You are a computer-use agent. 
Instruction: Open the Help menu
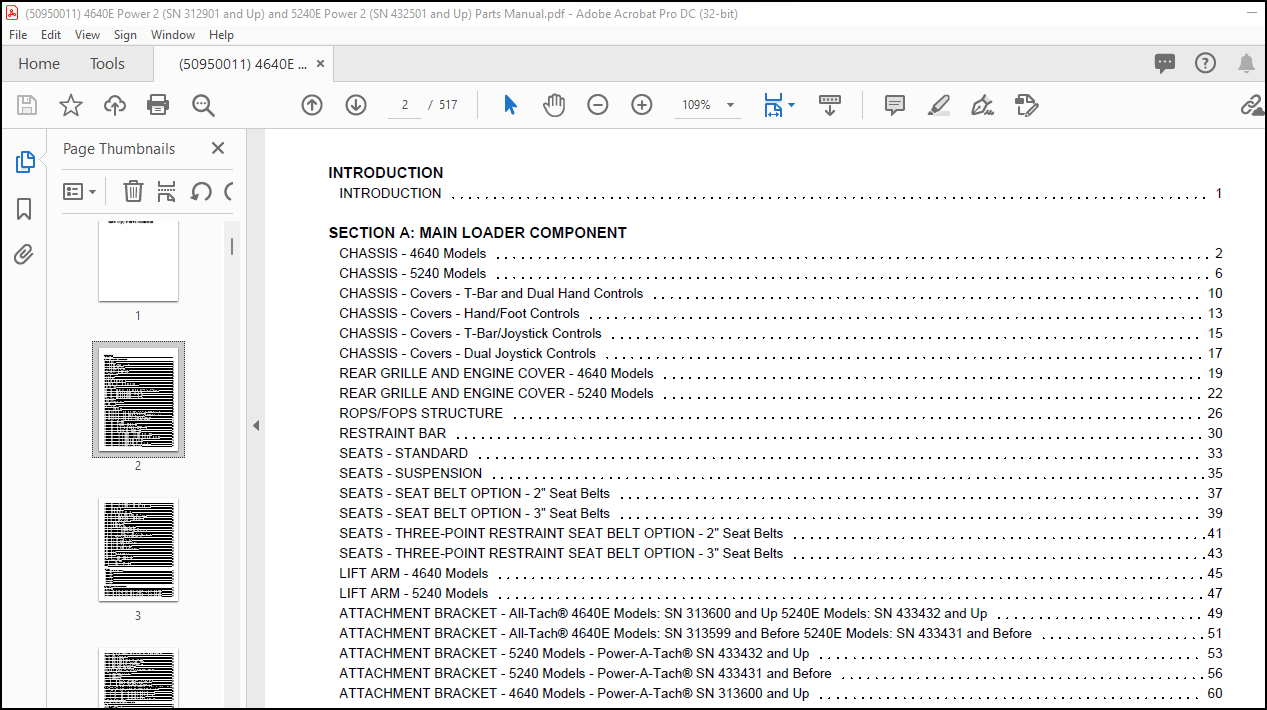pos(221,34)
